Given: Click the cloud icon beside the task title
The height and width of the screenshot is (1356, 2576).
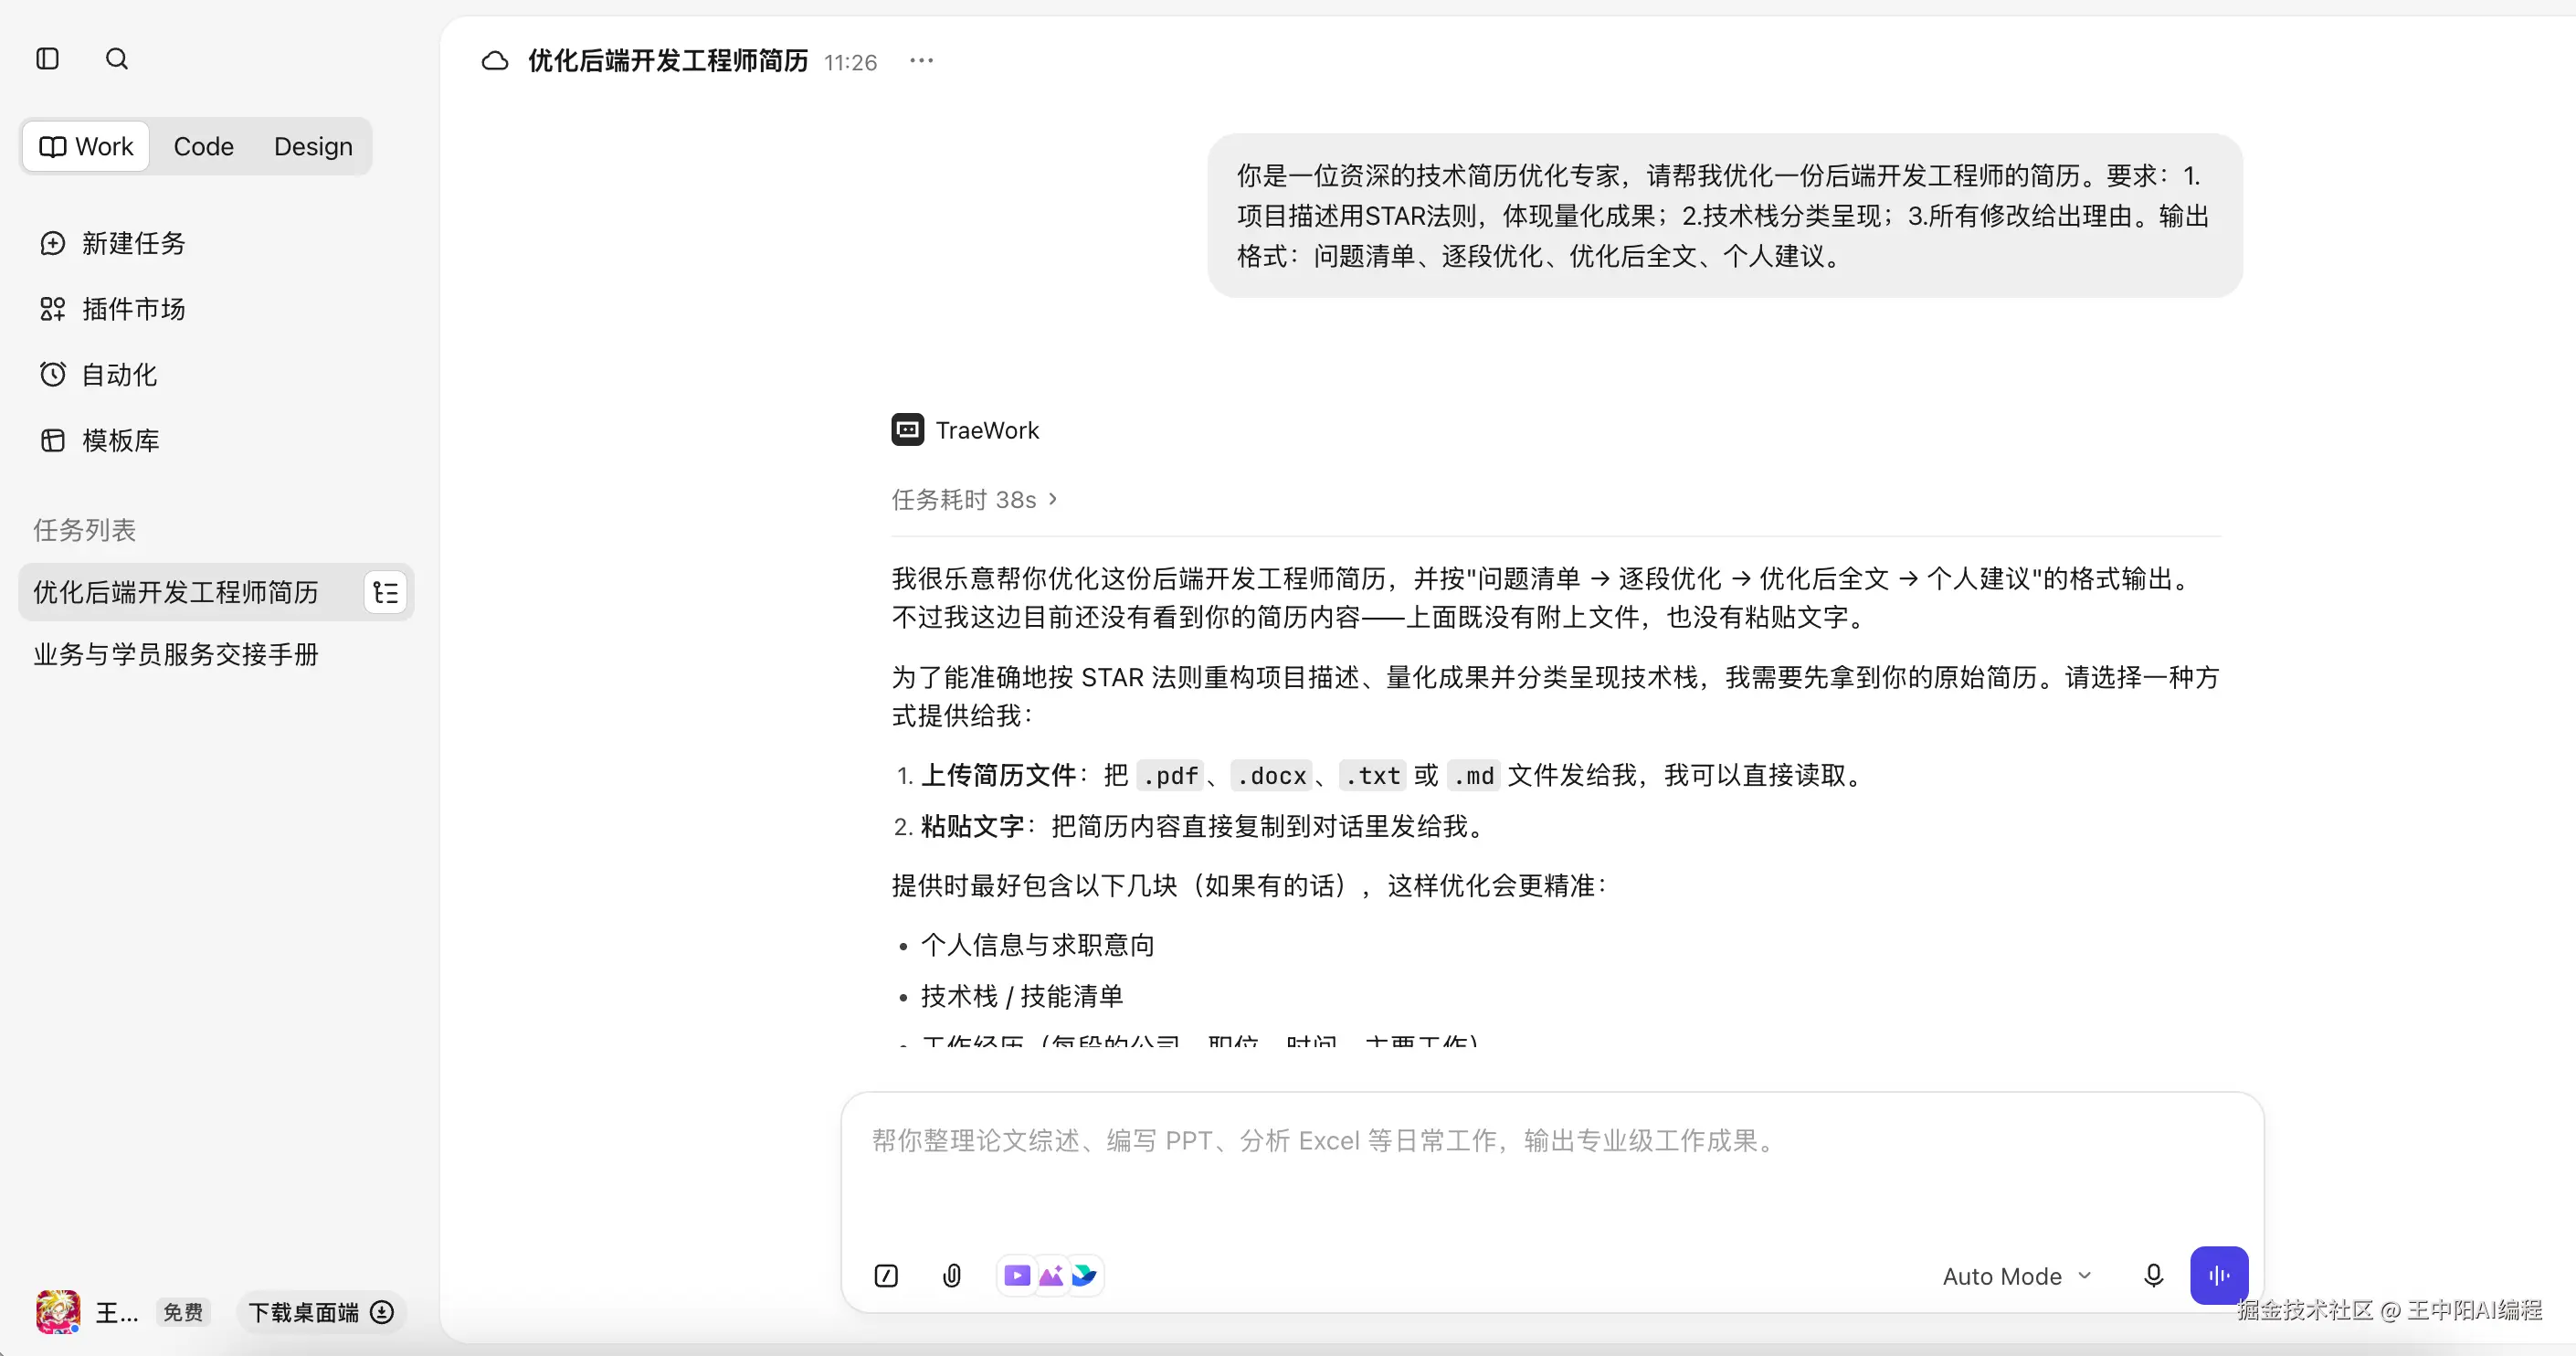Looking at the screenshot, I should click(x=495, y=61).
